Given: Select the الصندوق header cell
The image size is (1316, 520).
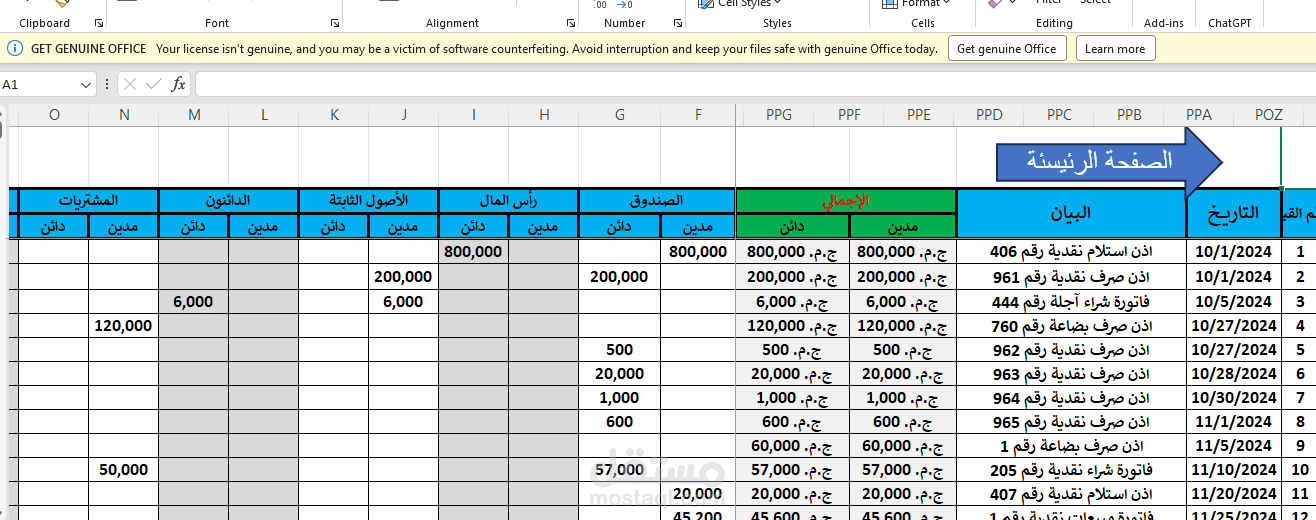Looking at the screenshot, I should click(x=657, y=200).
